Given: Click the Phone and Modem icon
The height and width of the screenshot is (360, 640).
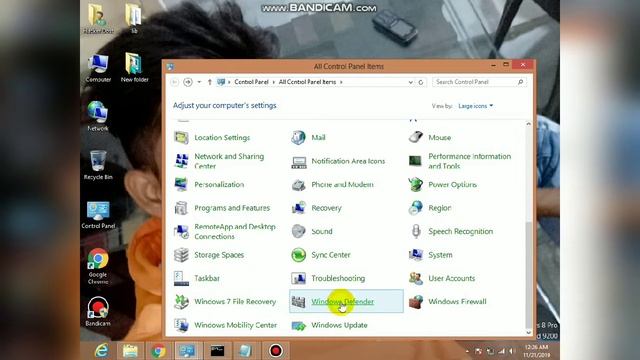Looking at the screenshot, I should click(x=298, y=185).
